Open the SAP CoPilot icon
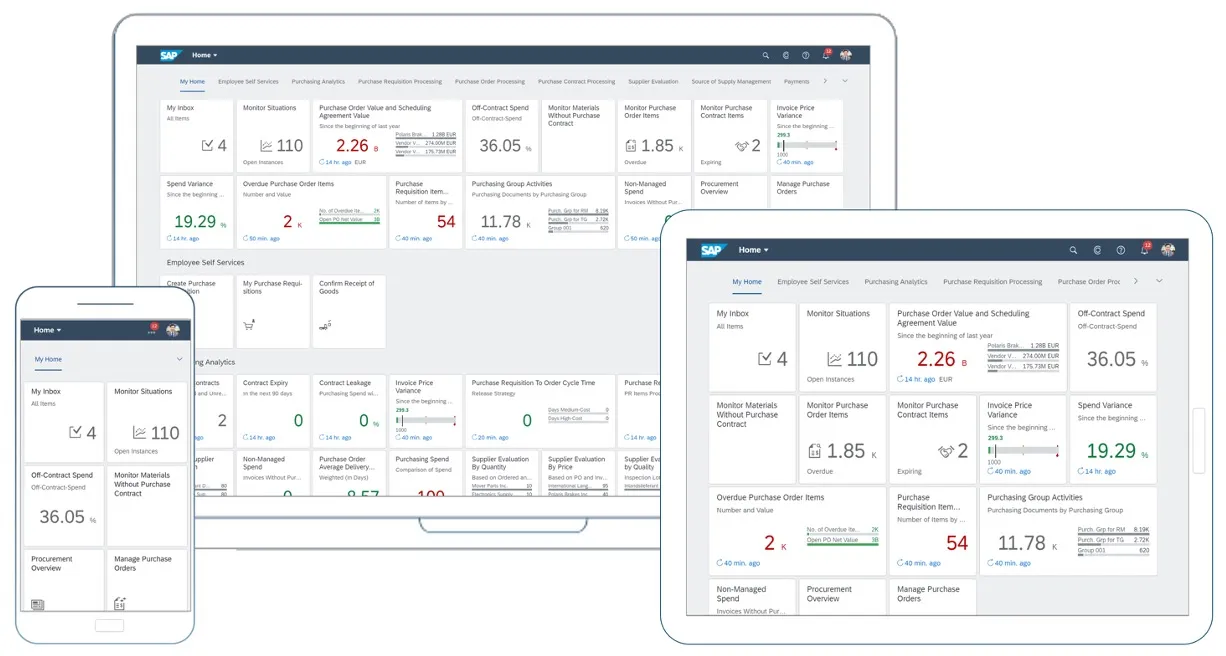Viewport: 1226px width, 656px height. pos(785,55)
